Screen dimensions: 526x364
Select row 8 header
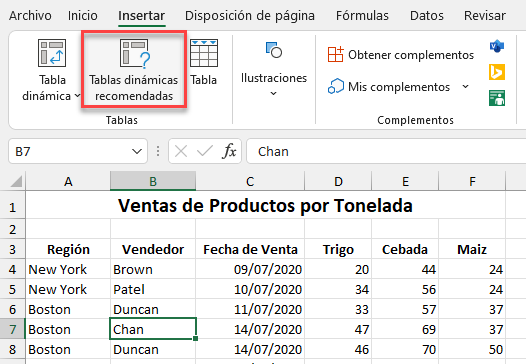tap(12, 349)
